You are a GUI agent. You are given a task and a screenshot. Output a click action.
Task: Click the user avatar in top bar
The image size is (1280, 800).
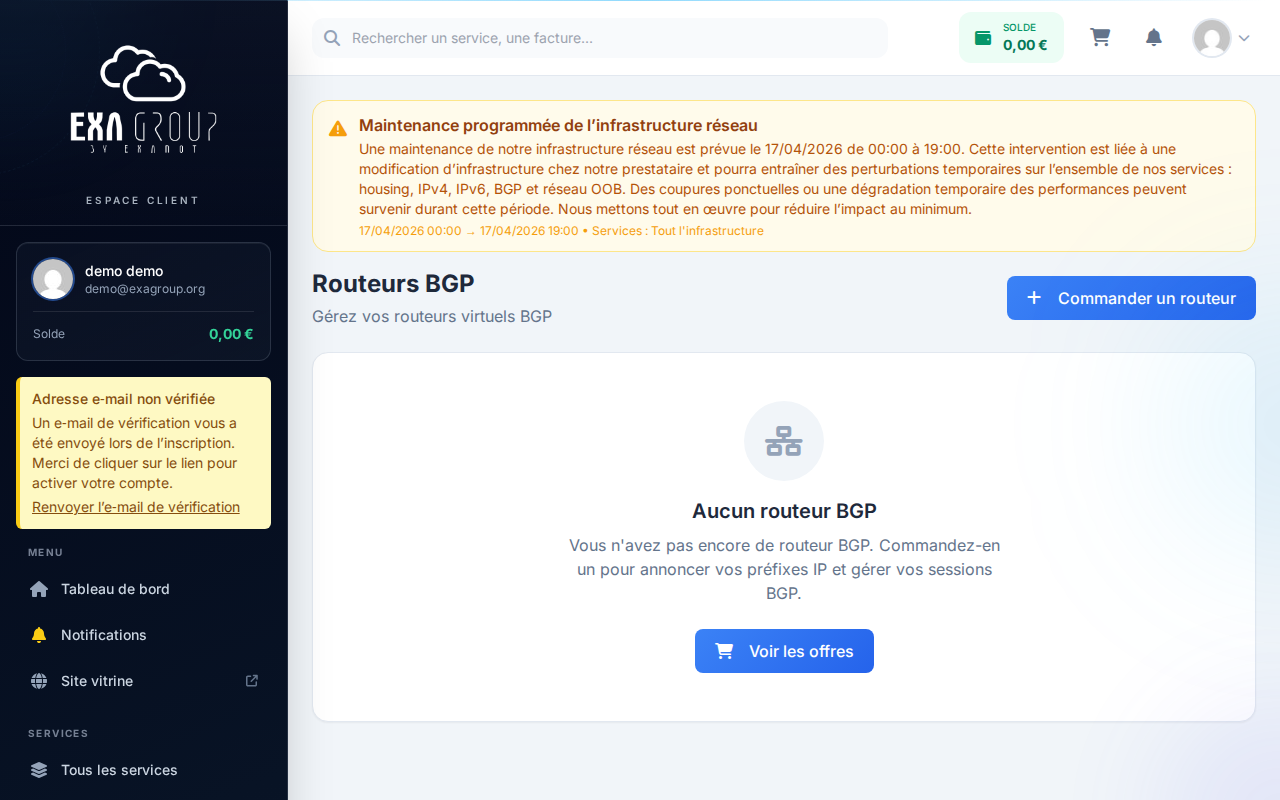pyautogui.click(x=1212, y=38)
